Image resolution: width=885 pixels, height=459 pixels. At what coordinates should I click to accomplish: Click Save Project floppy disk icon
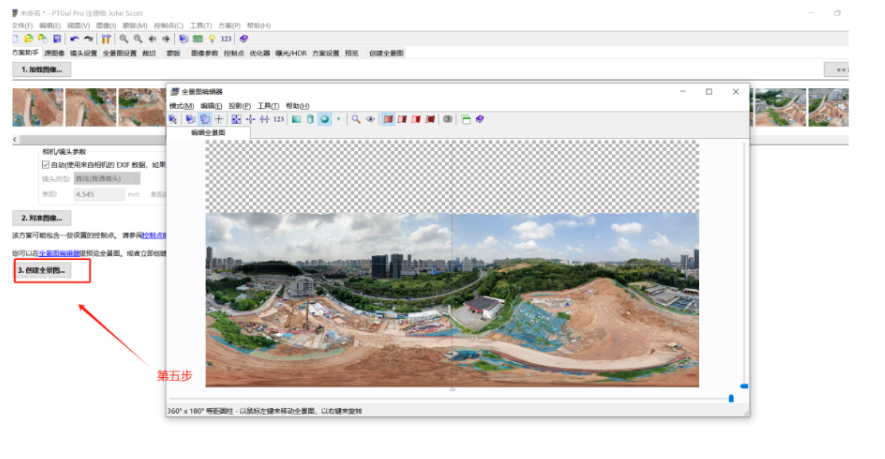point(57,38)
